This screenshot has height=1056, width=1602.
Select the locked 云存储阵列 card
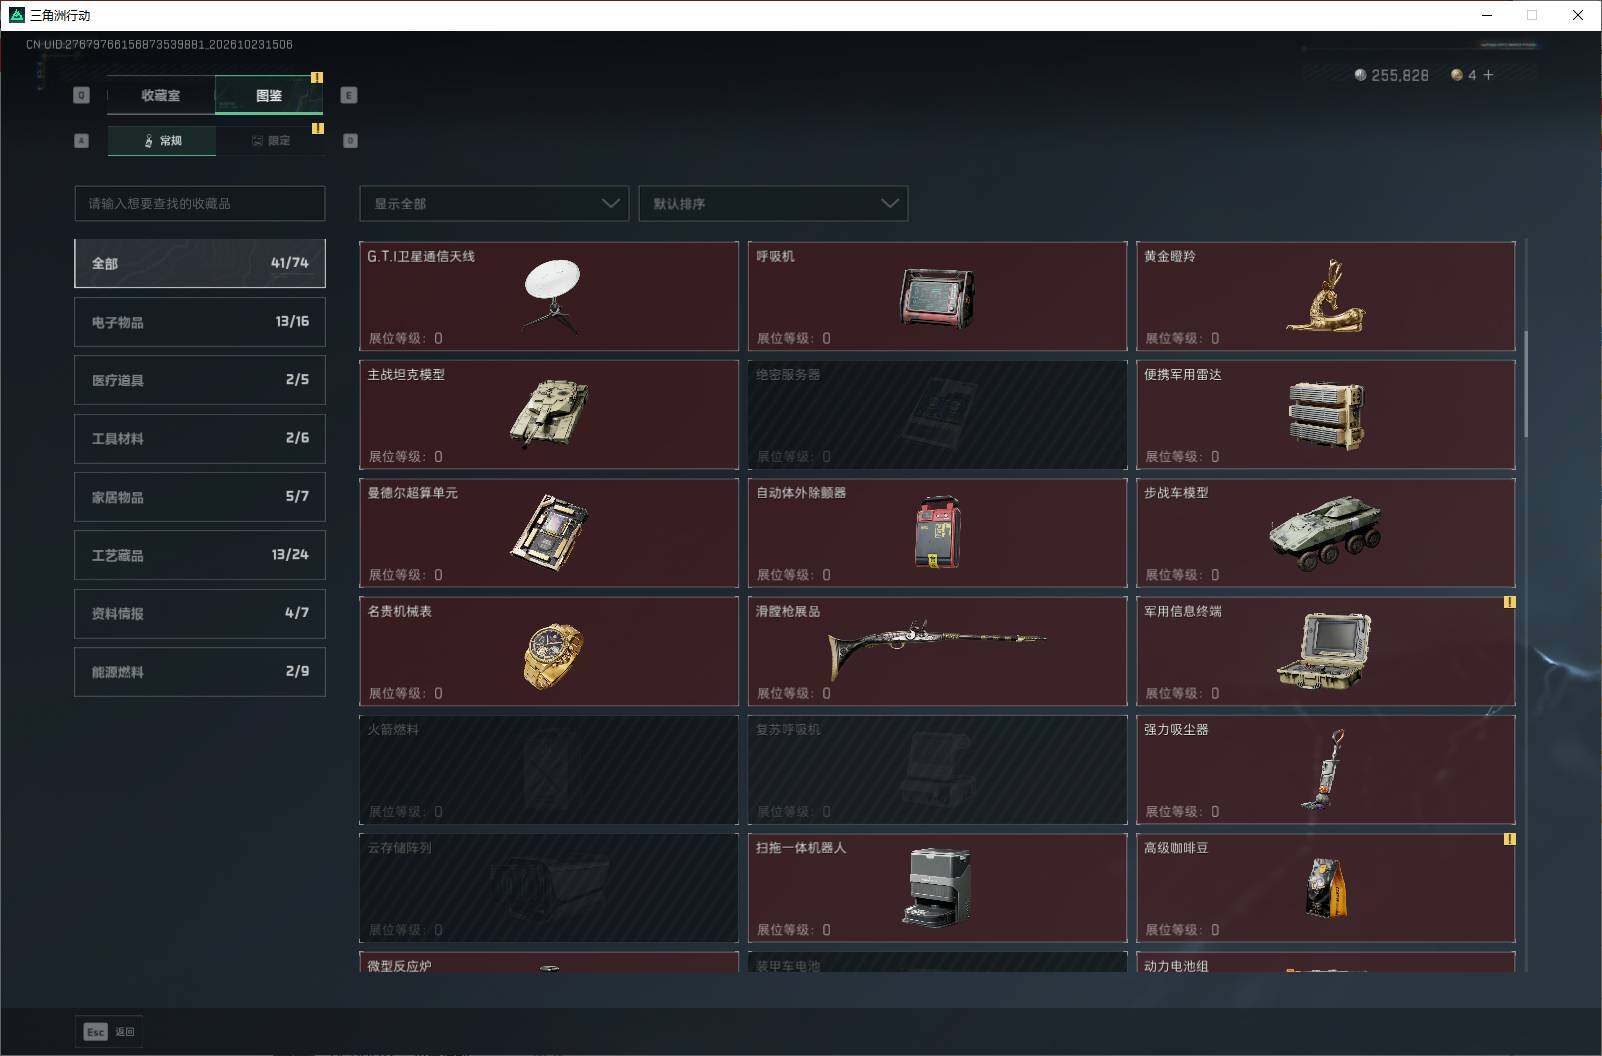pyautogui.click(x=549, y=888)
